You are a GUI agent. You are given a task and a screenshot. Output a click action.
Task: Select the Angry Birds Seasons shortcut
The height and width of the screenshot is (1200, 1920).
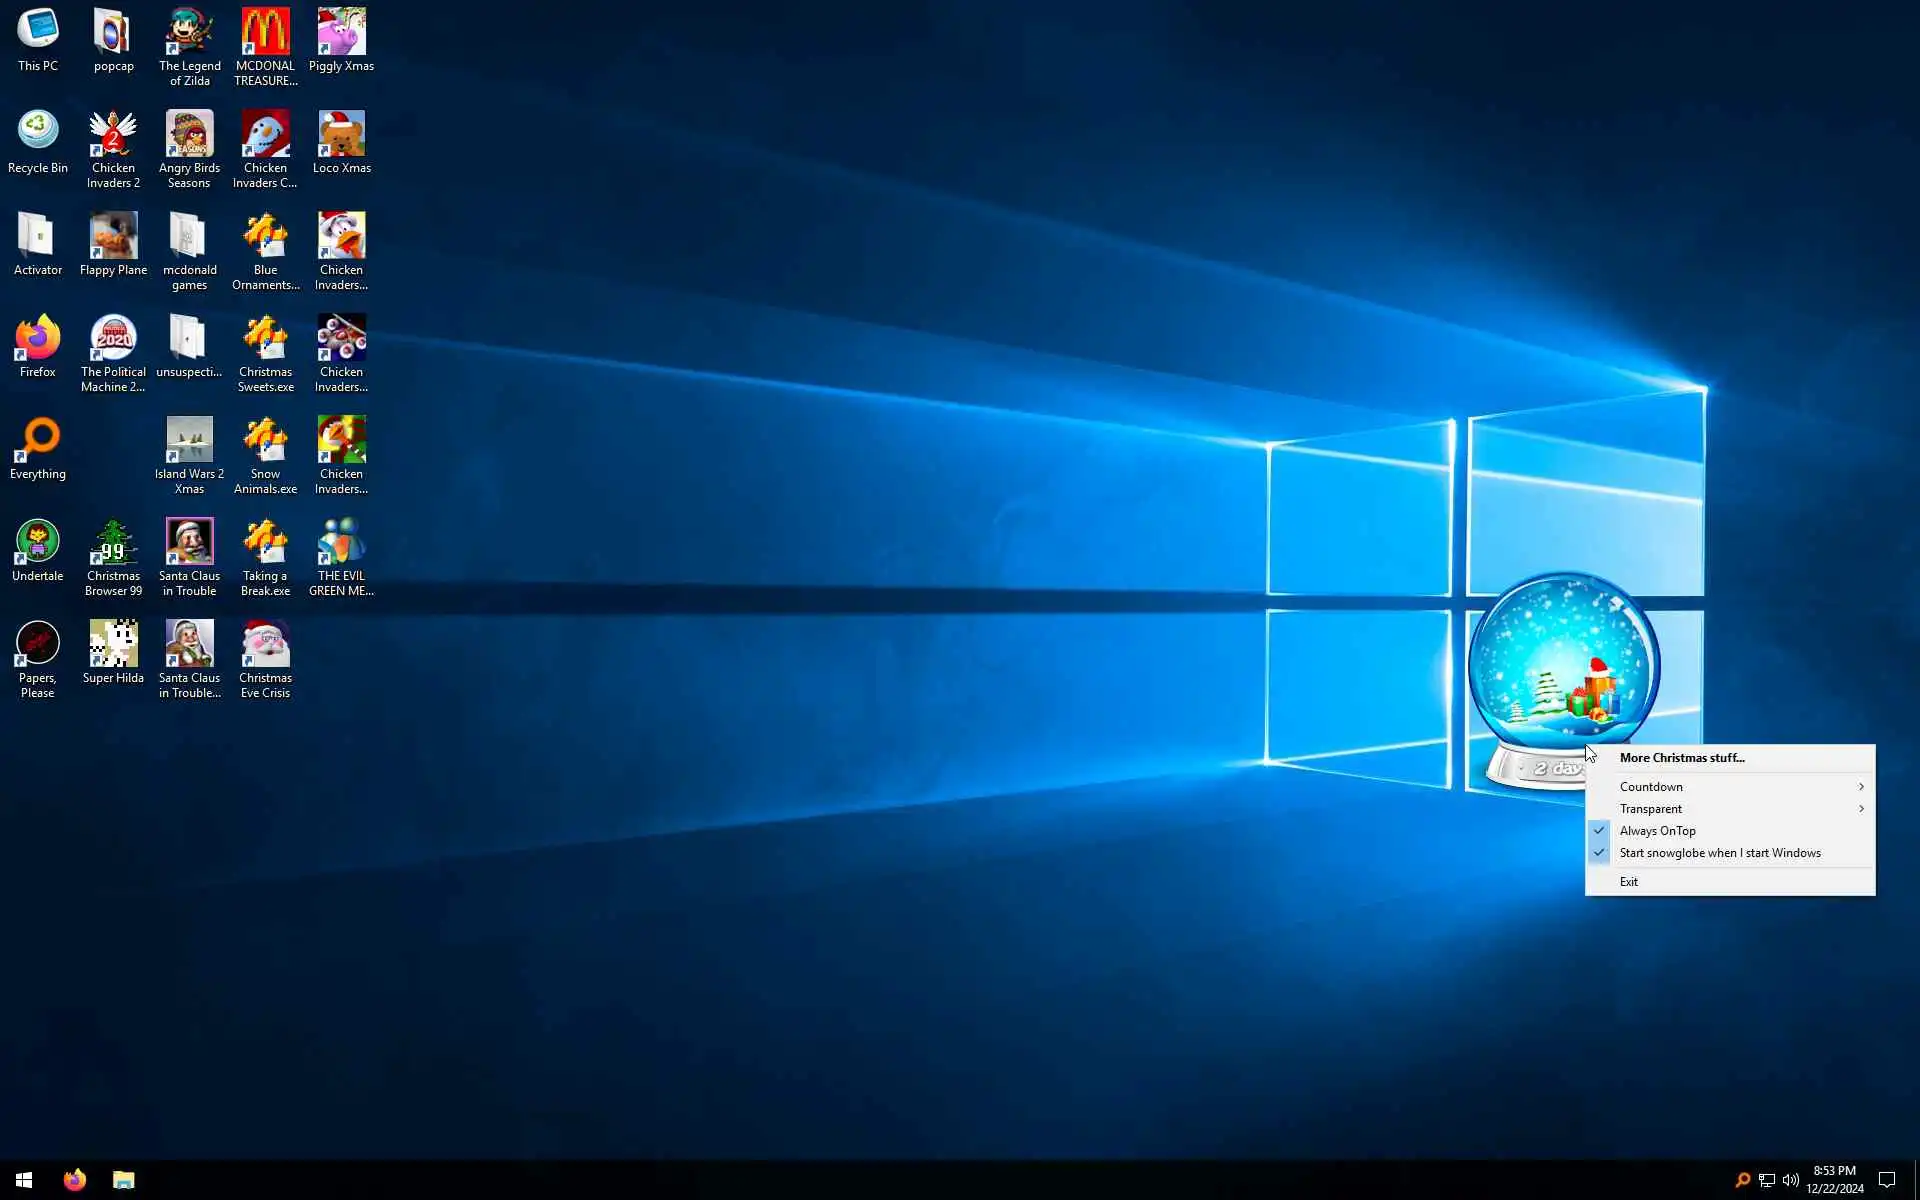[189, 135]
